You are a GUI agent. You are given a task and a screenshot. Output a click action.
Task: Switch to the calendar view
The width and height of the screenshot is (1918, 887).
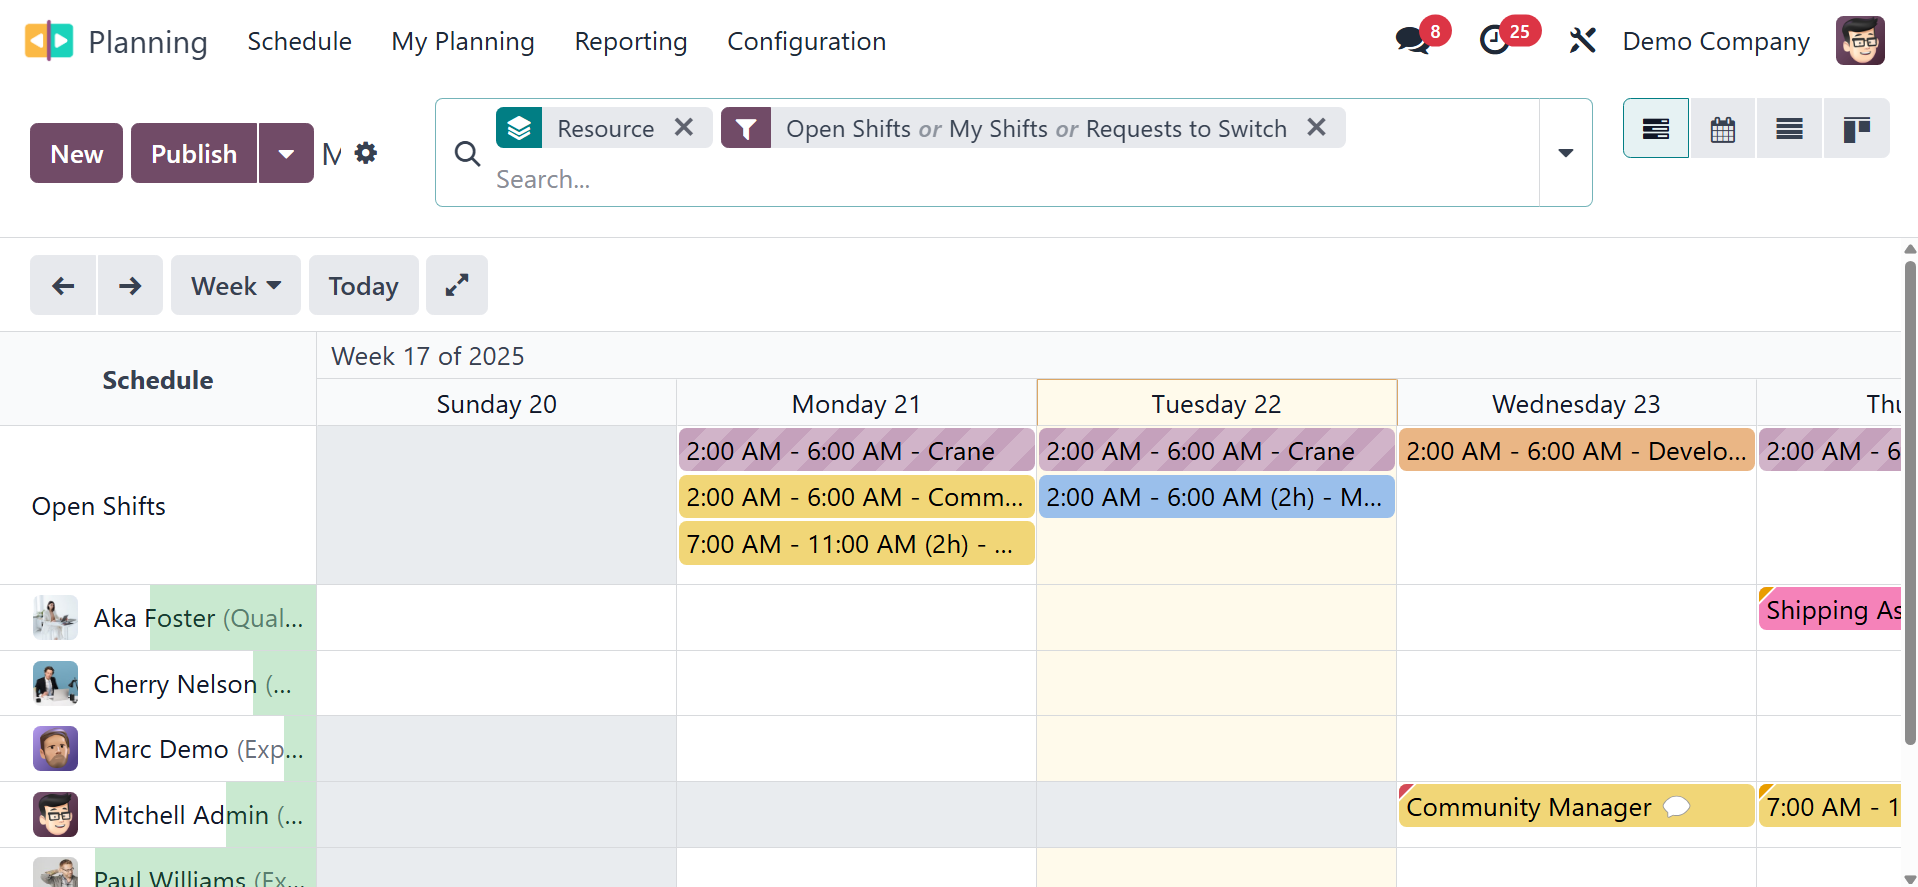click(x=1722, y=129)
